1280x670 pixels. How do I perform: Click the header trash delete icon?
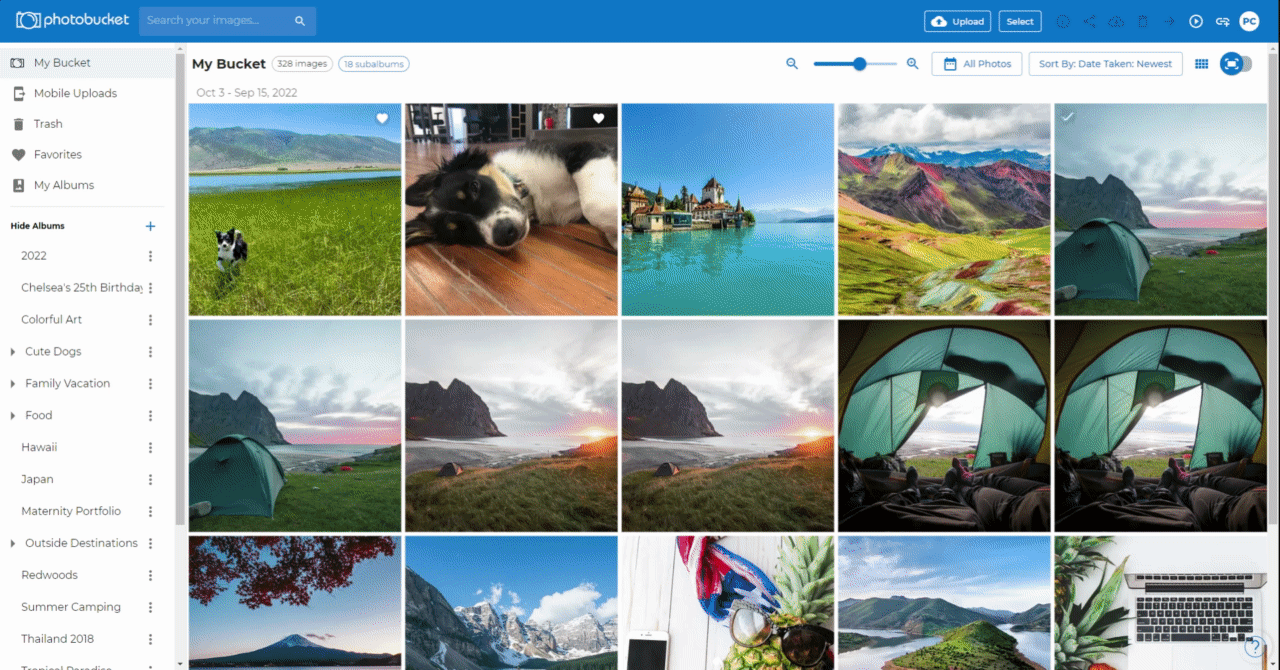[x=1143, y=21]
